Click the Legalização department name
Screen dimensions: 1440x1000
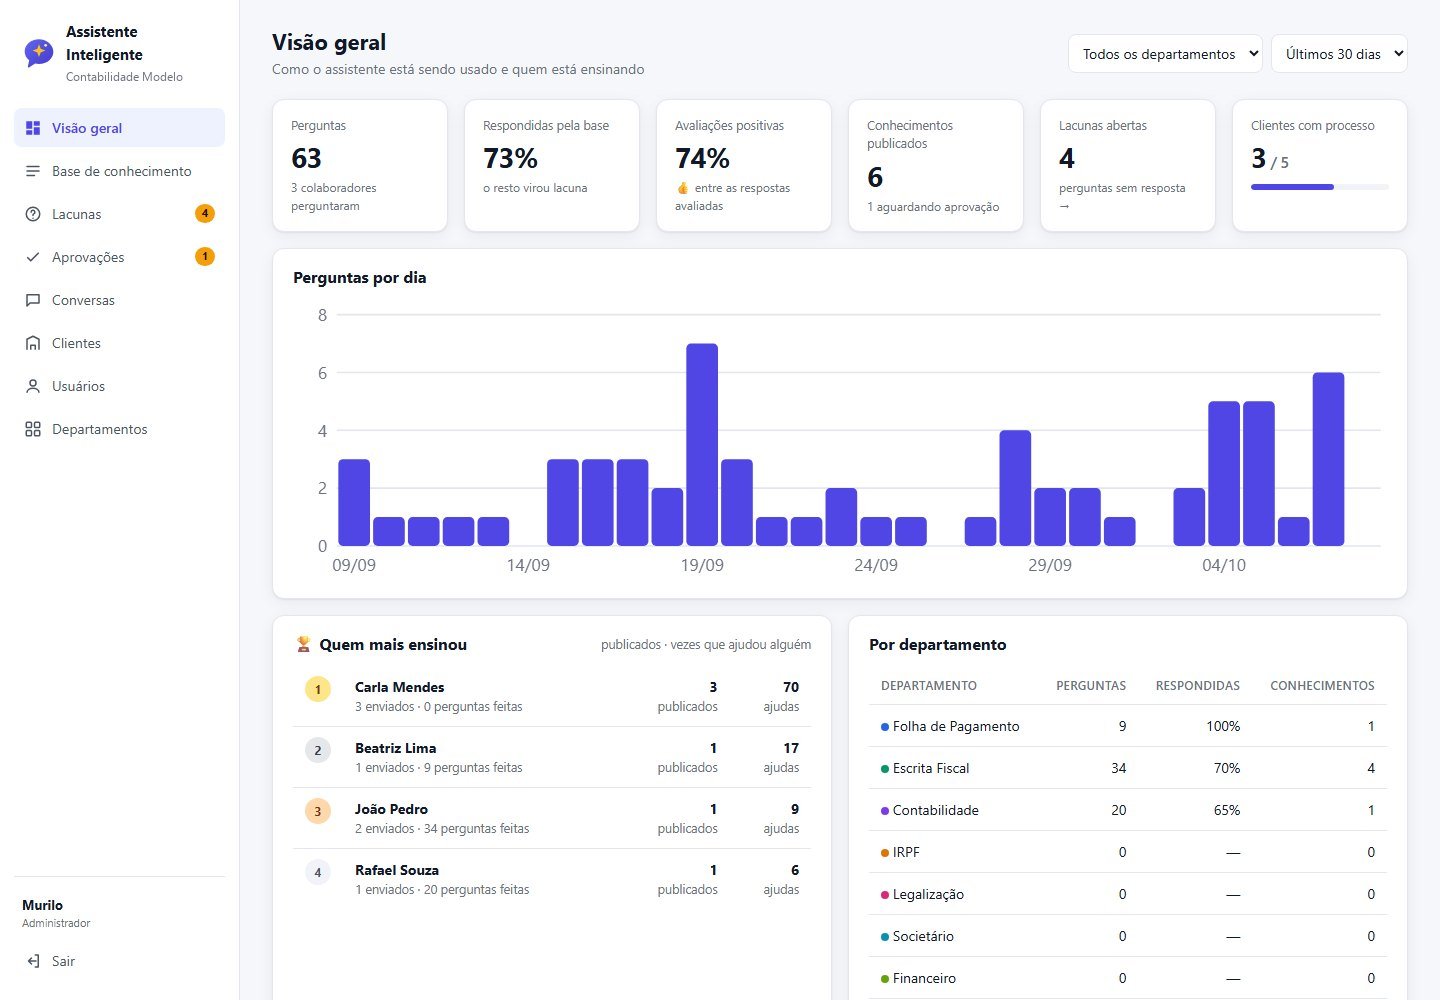coord(928,894)
